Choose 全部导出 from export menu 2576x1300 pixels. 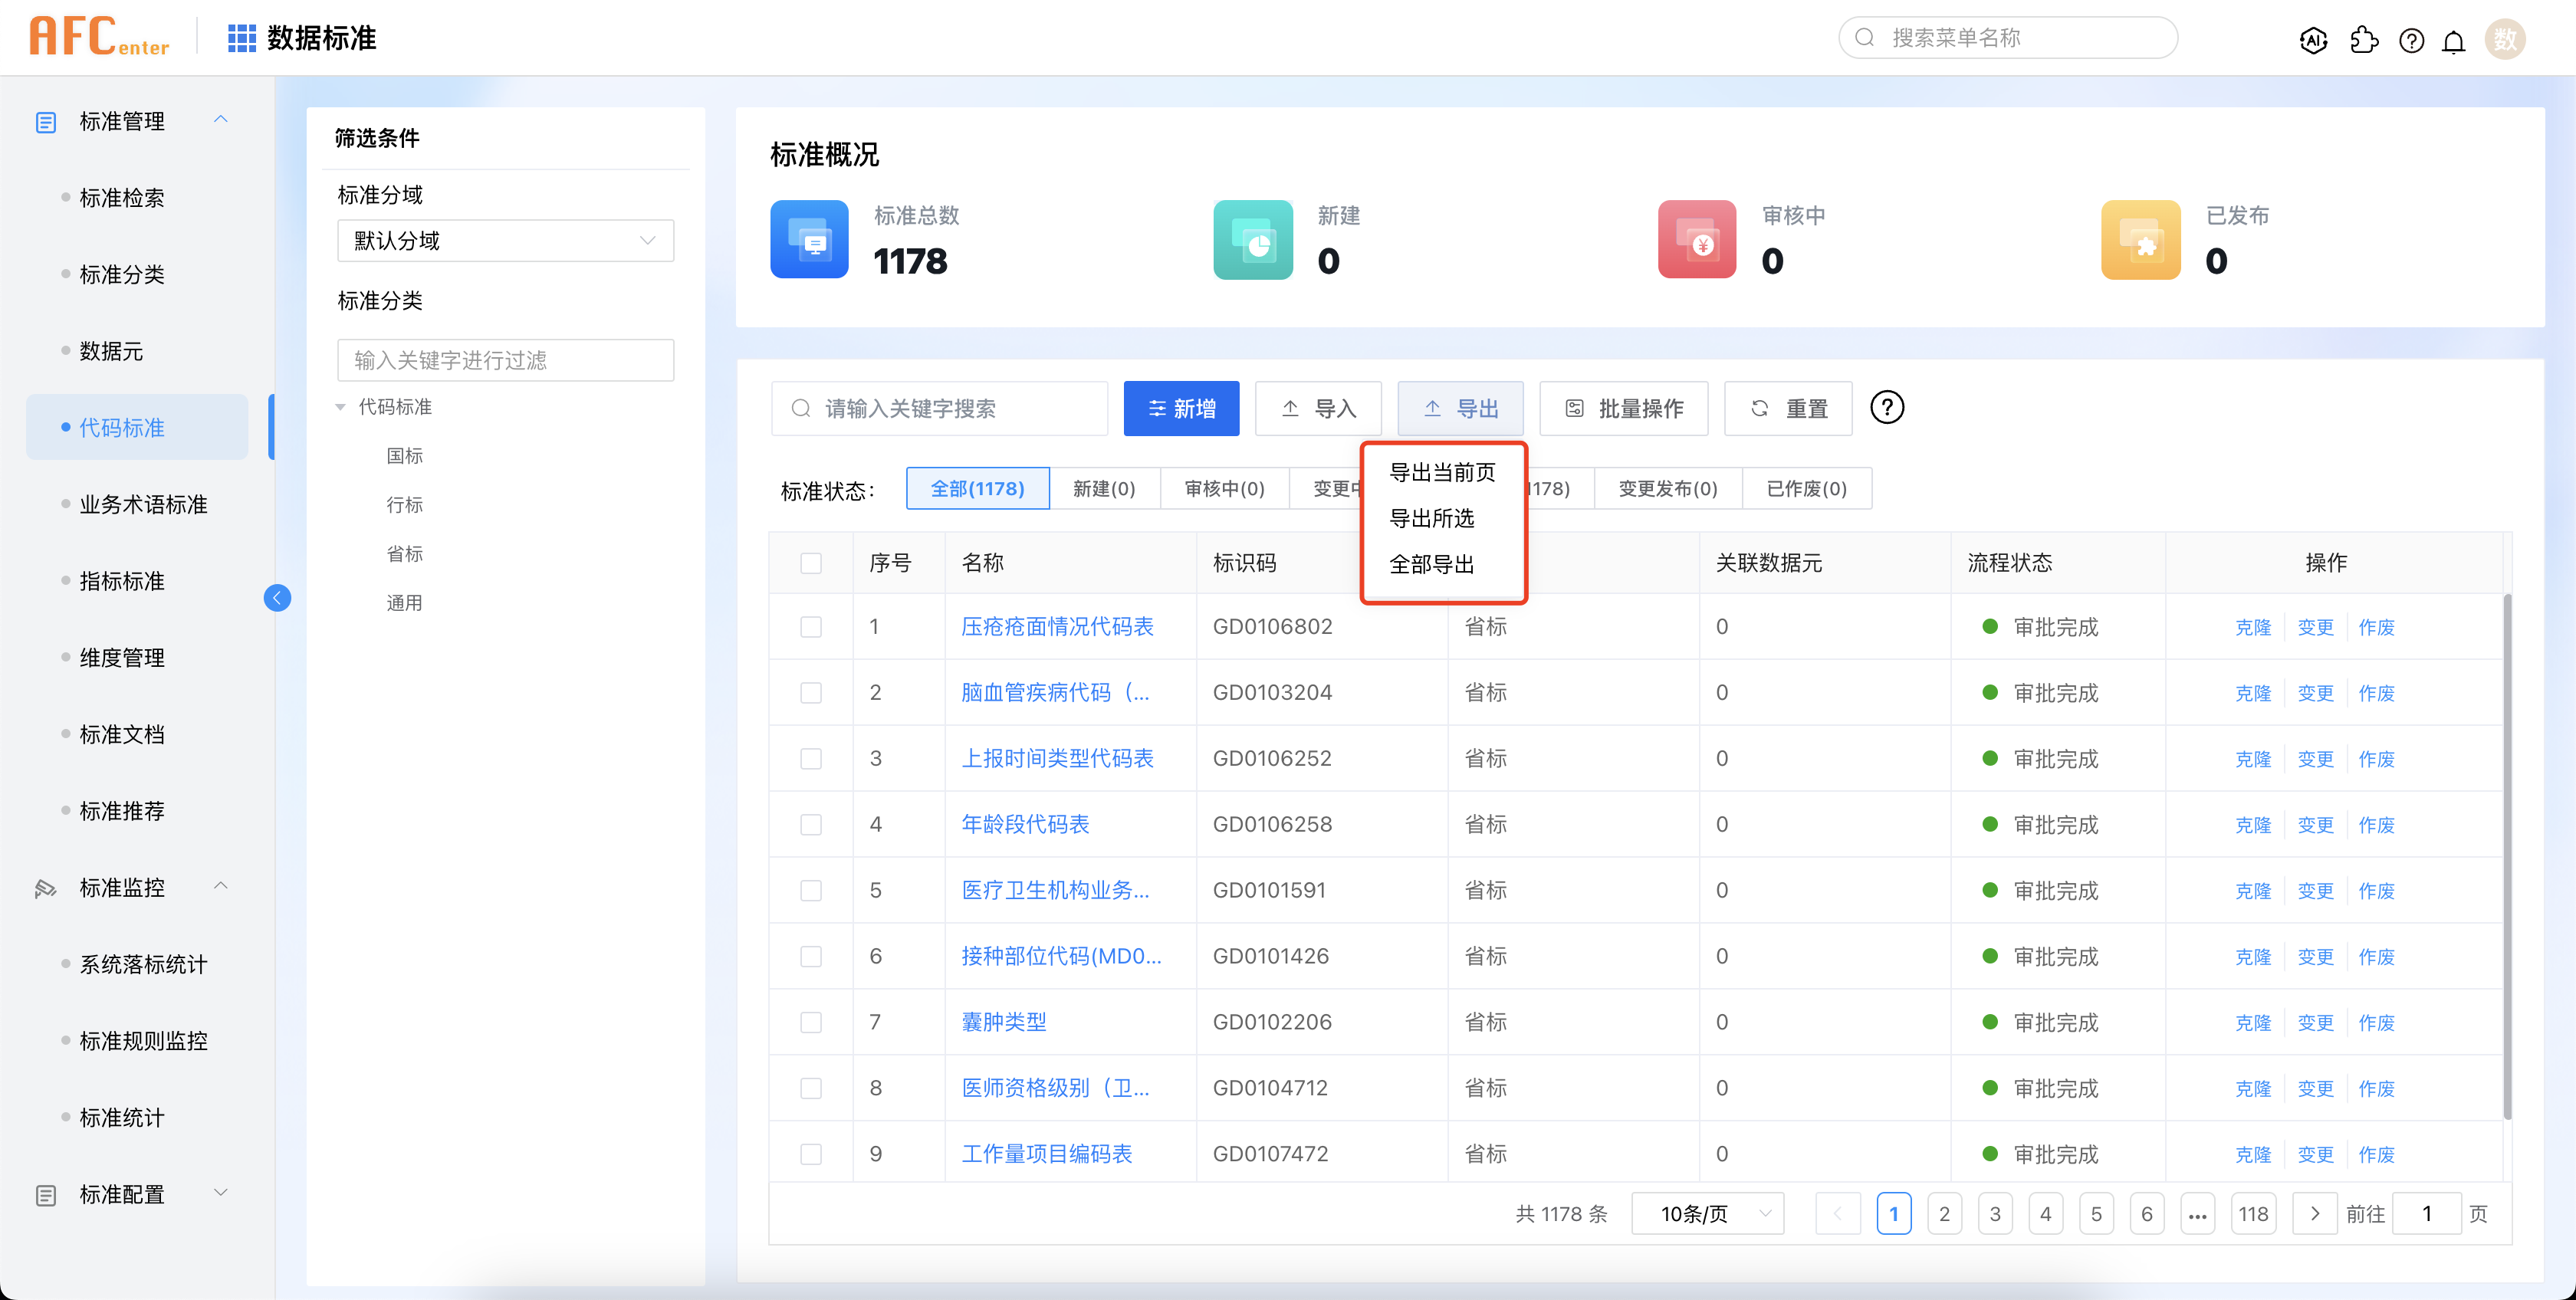pos(1432,564)
